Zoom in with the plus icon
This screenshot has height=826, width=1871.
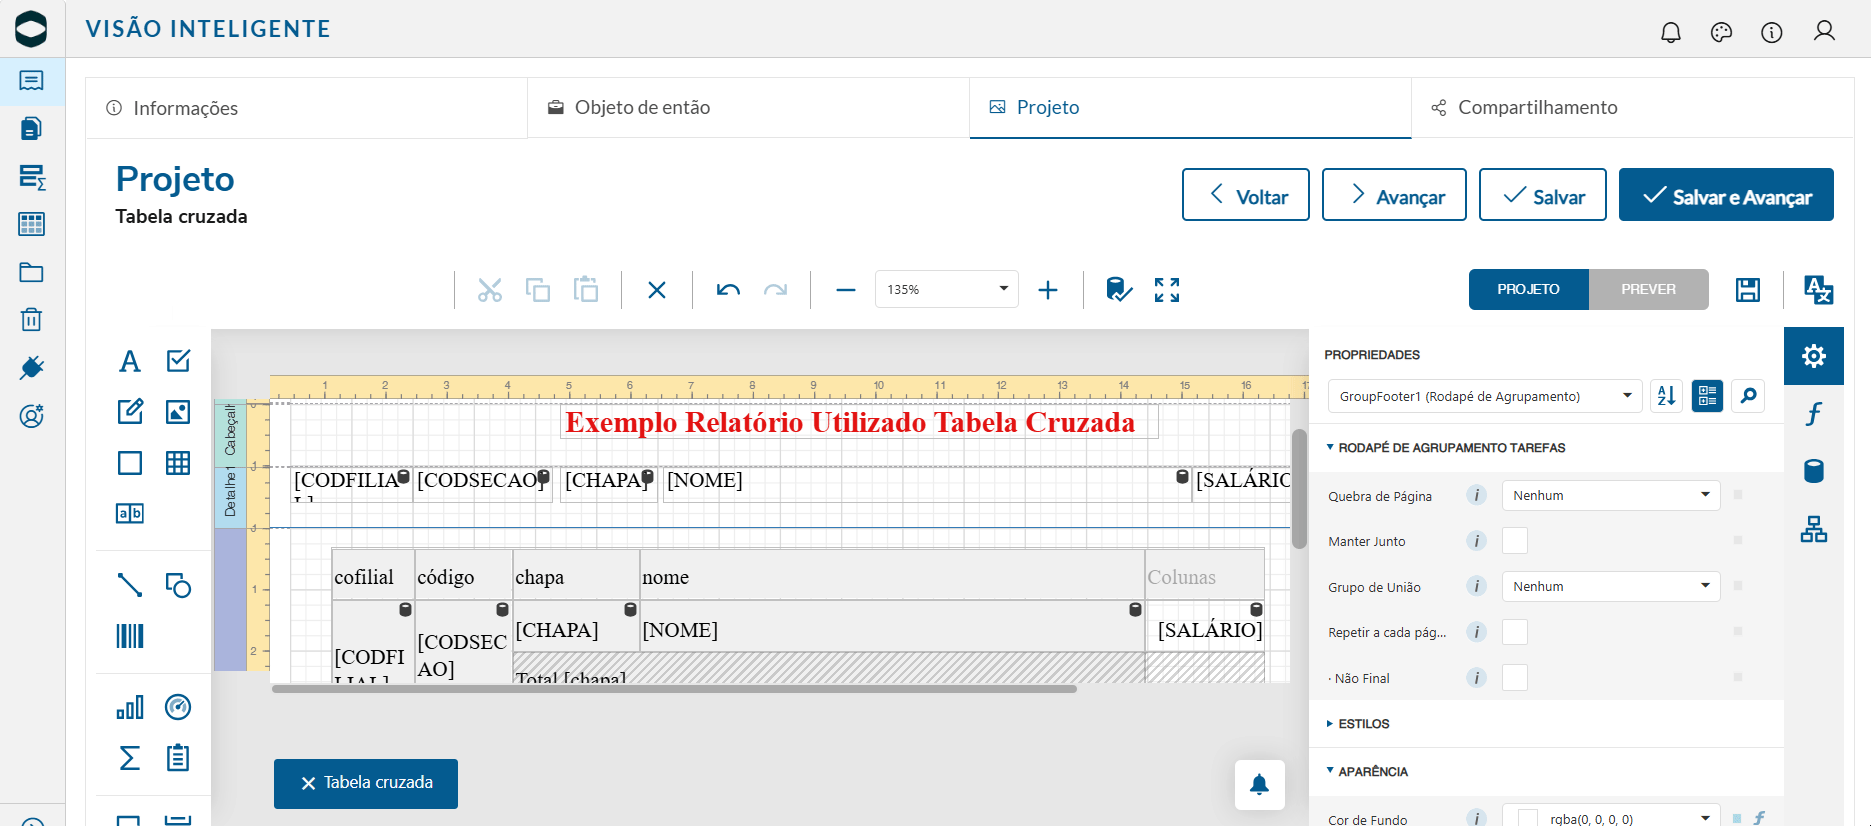1048,290
